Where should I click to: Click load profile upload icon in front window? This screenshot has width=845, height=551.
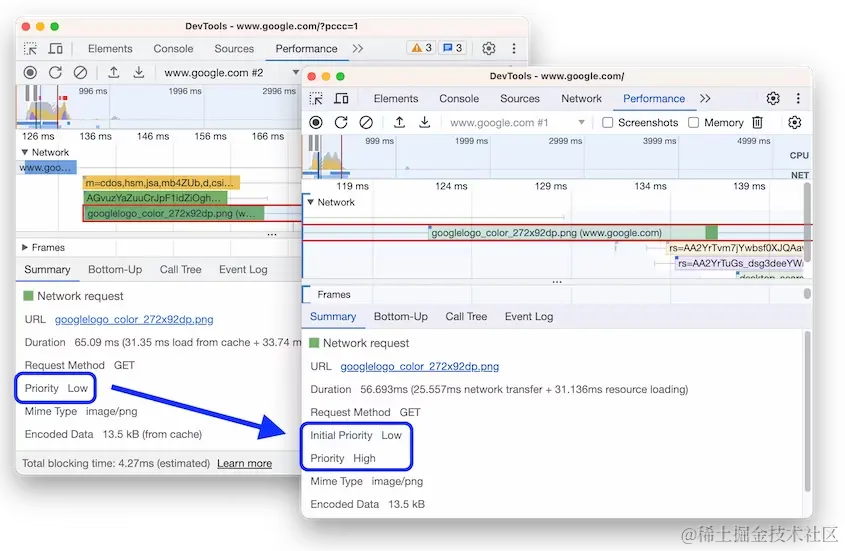tap(399, 122)
